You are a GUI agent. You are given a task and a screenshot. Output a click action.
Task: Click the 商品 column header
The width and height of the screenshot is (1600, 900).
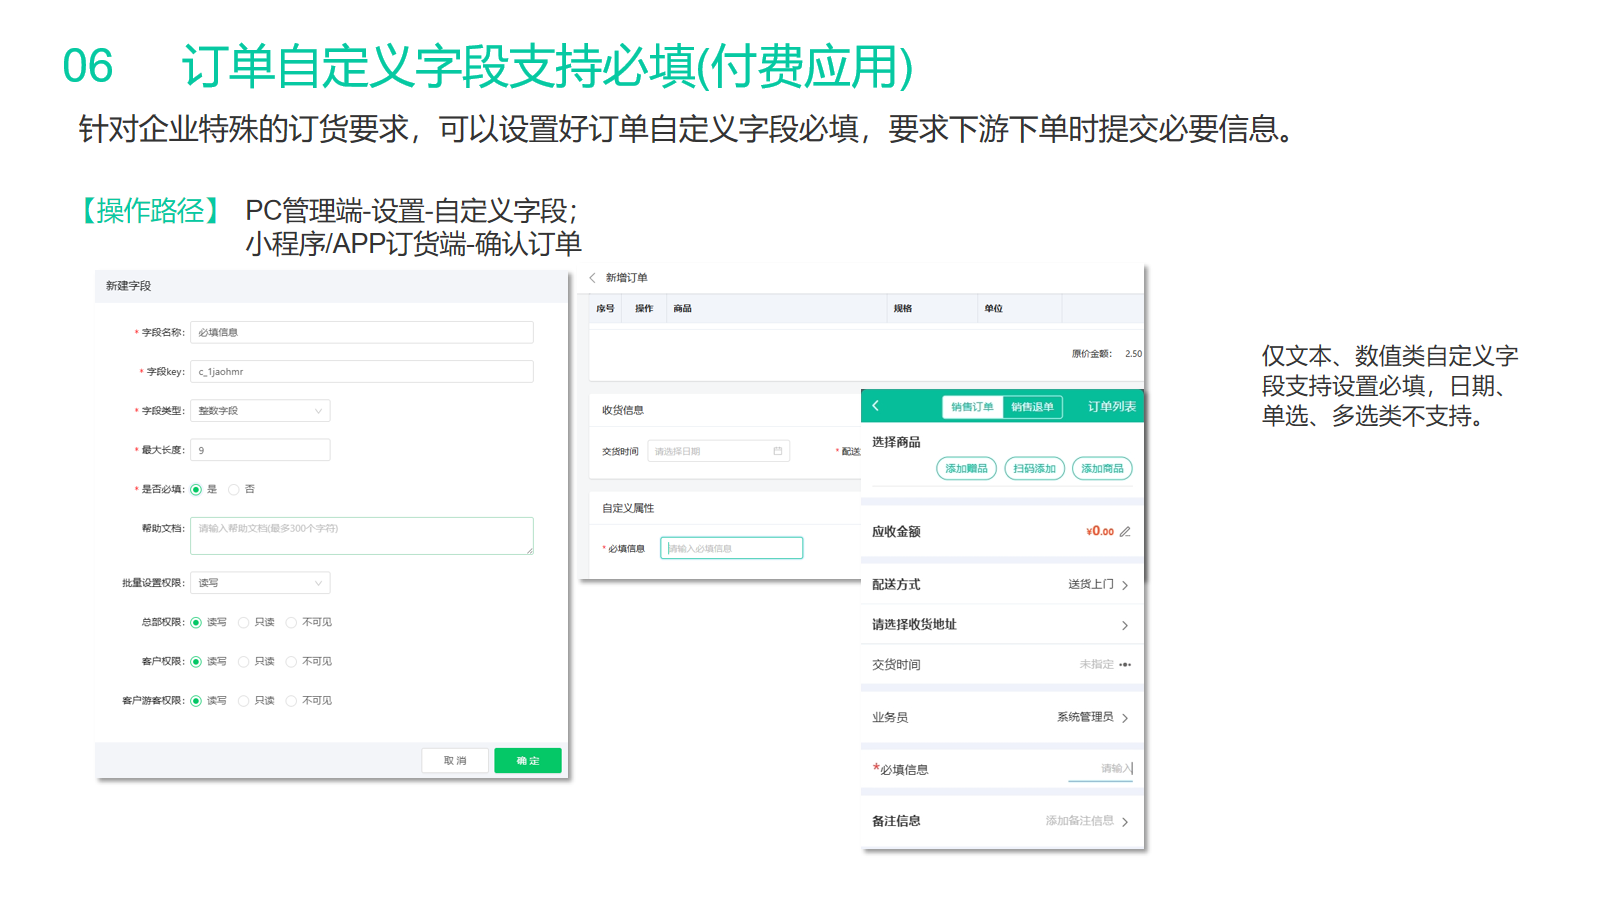click(x=683, y=309)
